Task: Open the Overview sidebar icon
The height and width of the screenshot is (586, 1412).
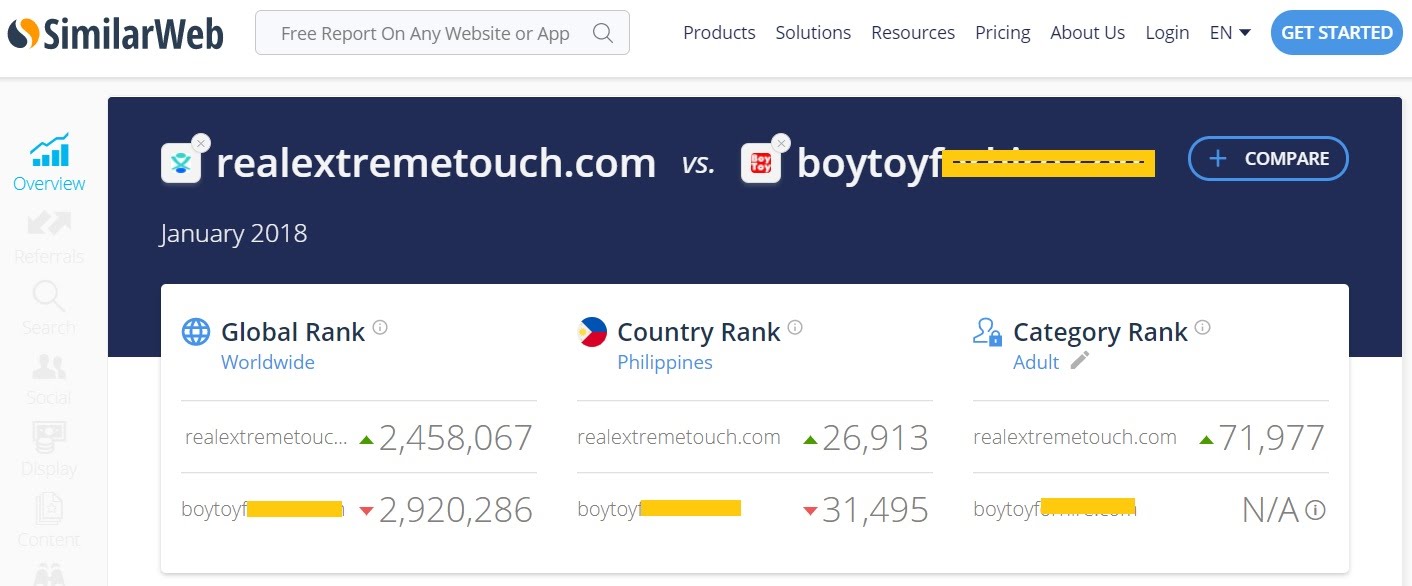Action: pyautogui.click(x=49, y=161)
